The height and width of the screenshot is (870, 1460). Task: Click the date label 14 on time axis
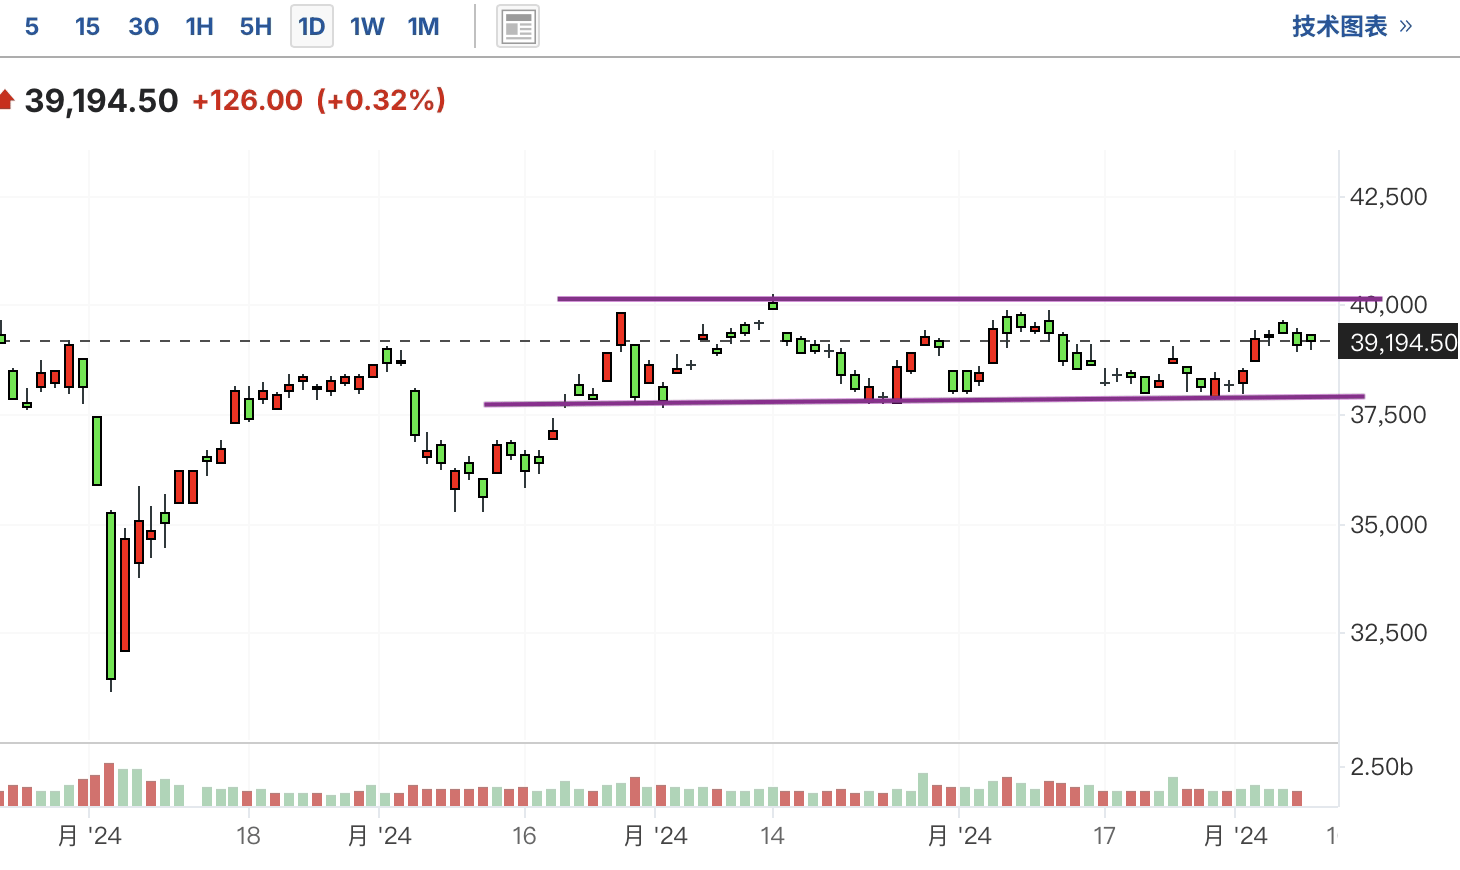[x=772, y=836]
